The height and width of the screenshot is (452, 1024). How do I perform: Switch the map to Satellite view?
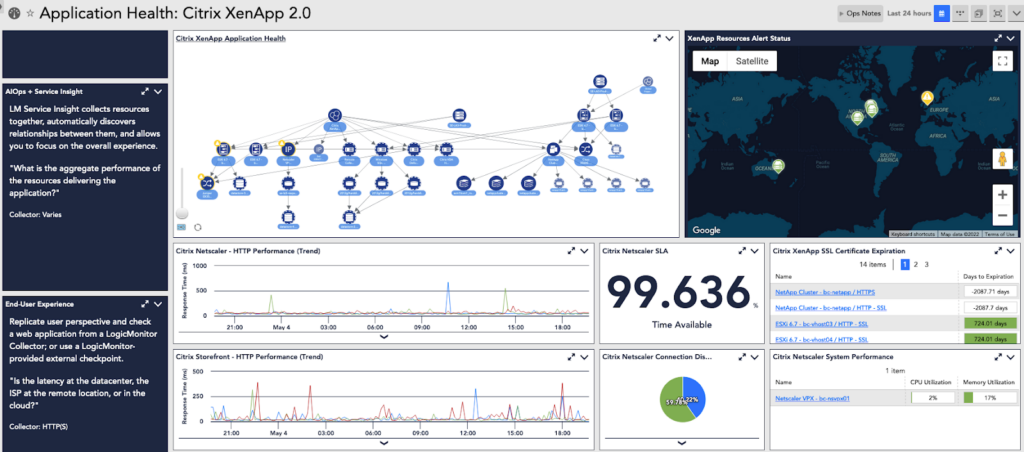click(752, 61)
